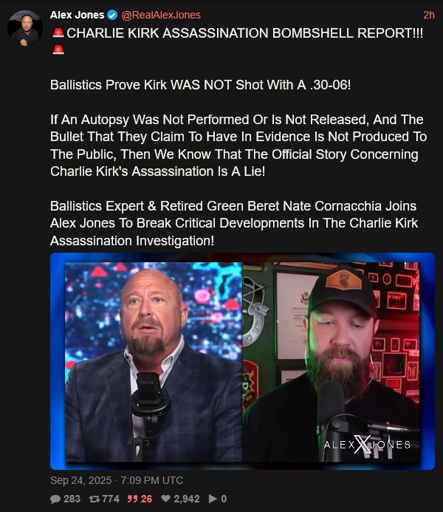443x512 pixels.
Task: Click the first red siren emoji
Action: 58,33
